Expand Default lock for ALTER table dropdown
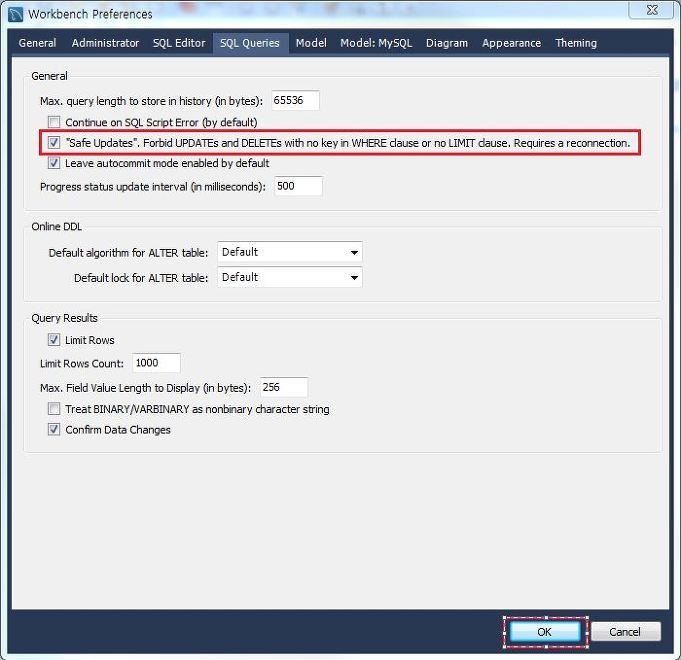Screen dimensions: 681x660 tap(289, 277)
